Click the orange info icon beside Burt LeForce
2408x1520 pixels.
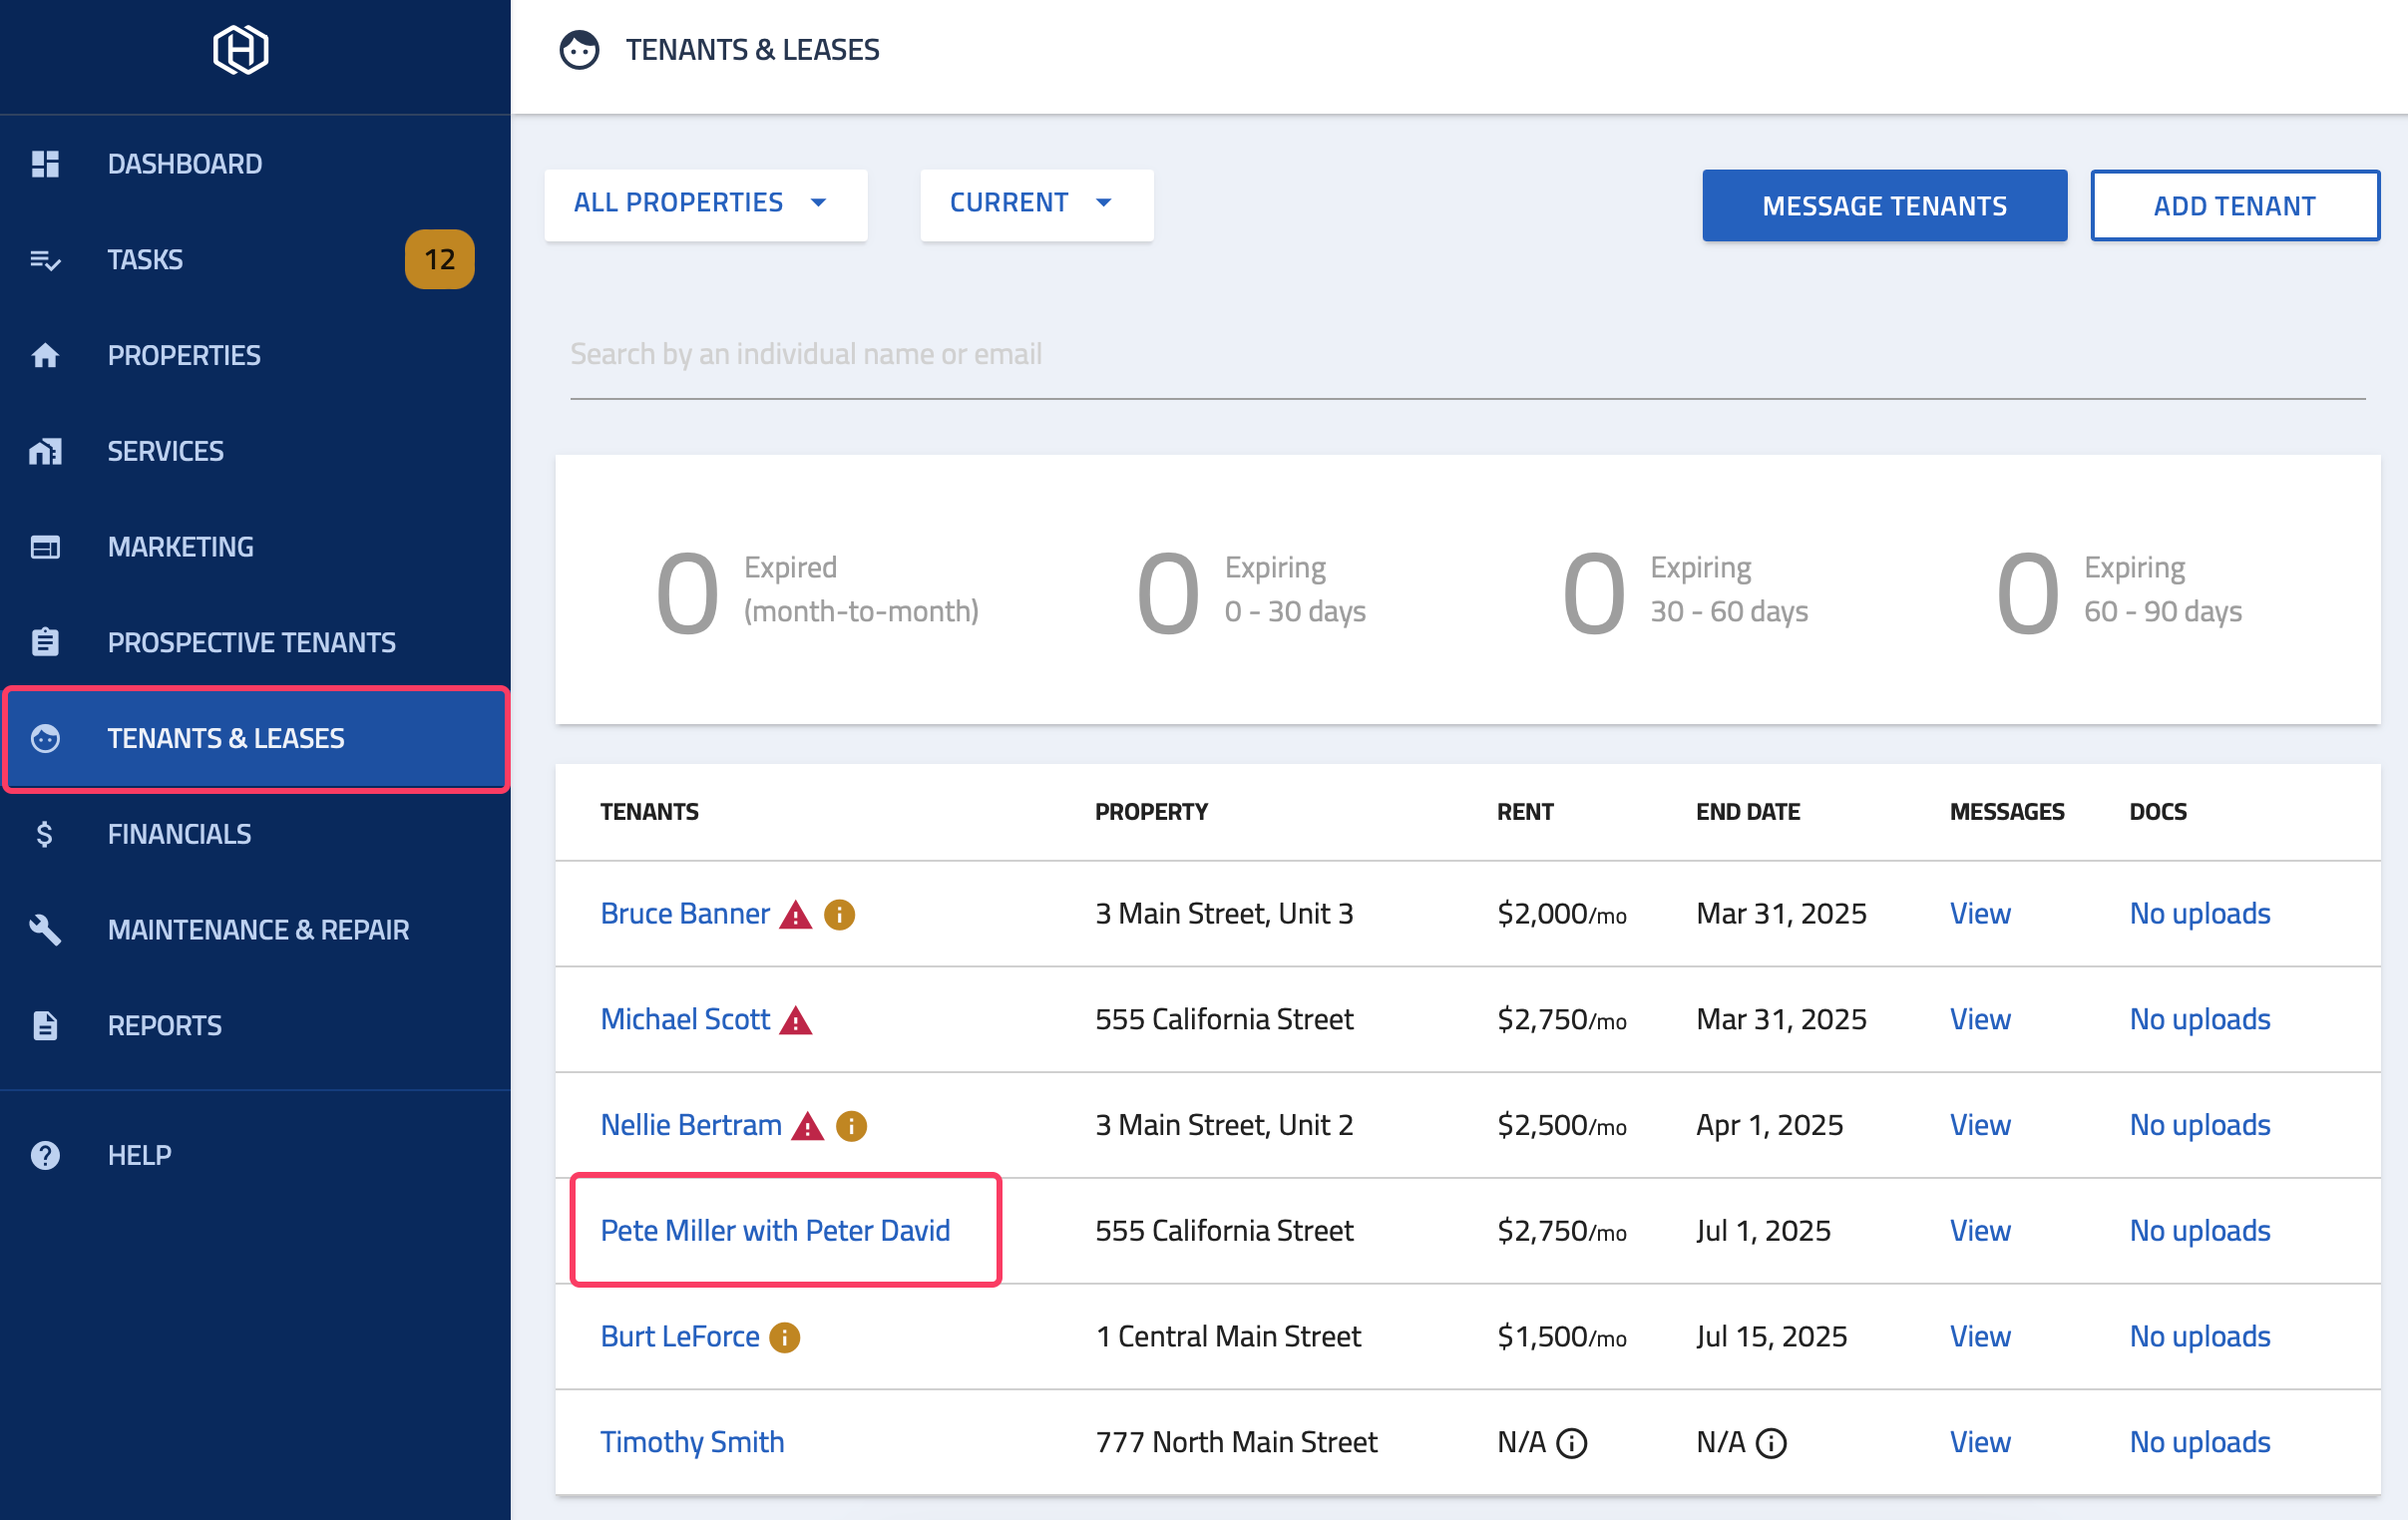(x=785, y=1338)
